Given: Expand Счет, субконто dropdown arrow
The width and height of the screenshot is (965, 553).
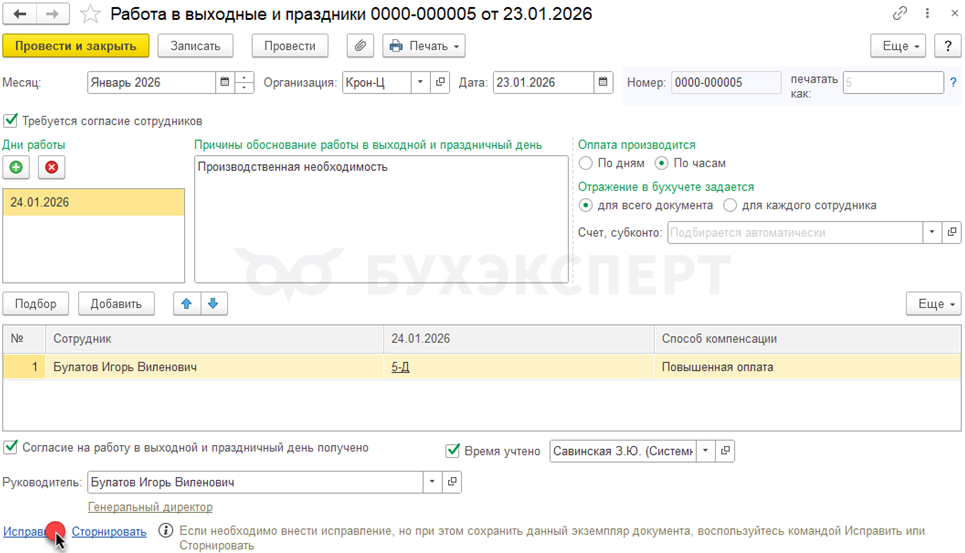Looking at the screenshot, I should (932, 233).
